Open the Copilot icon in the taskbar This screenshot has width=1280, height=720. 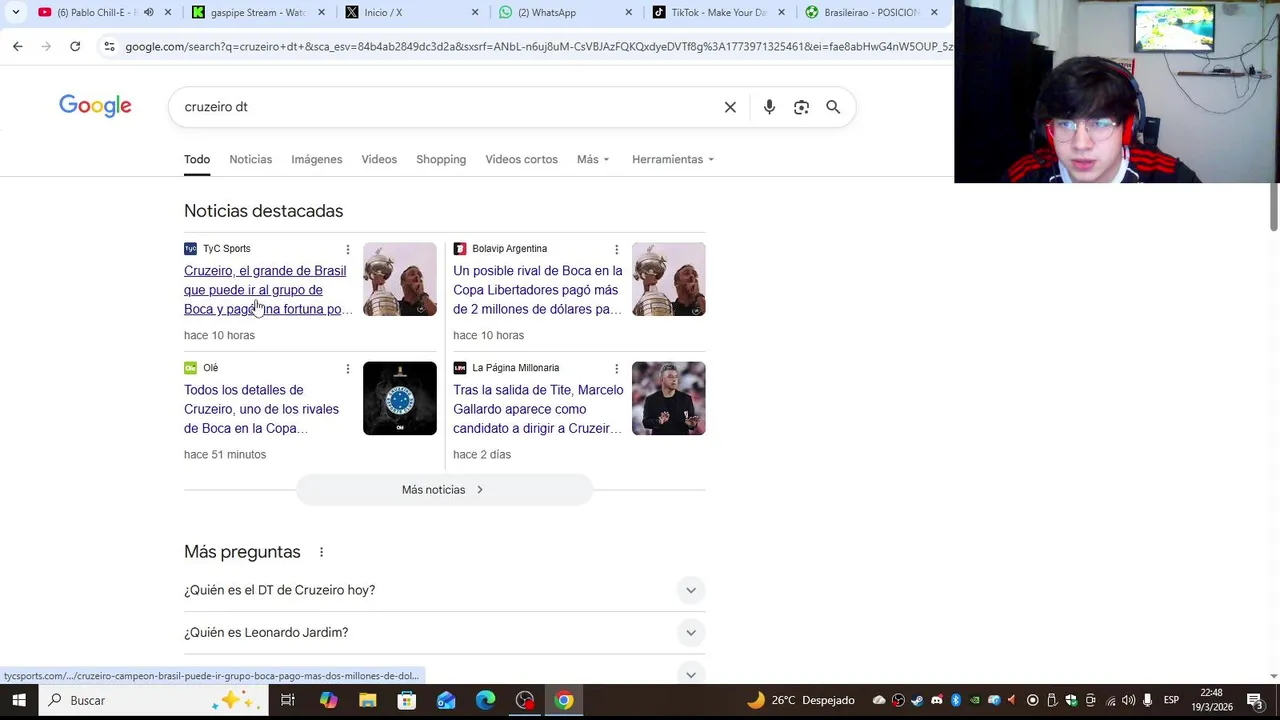[x=328, y=700]
